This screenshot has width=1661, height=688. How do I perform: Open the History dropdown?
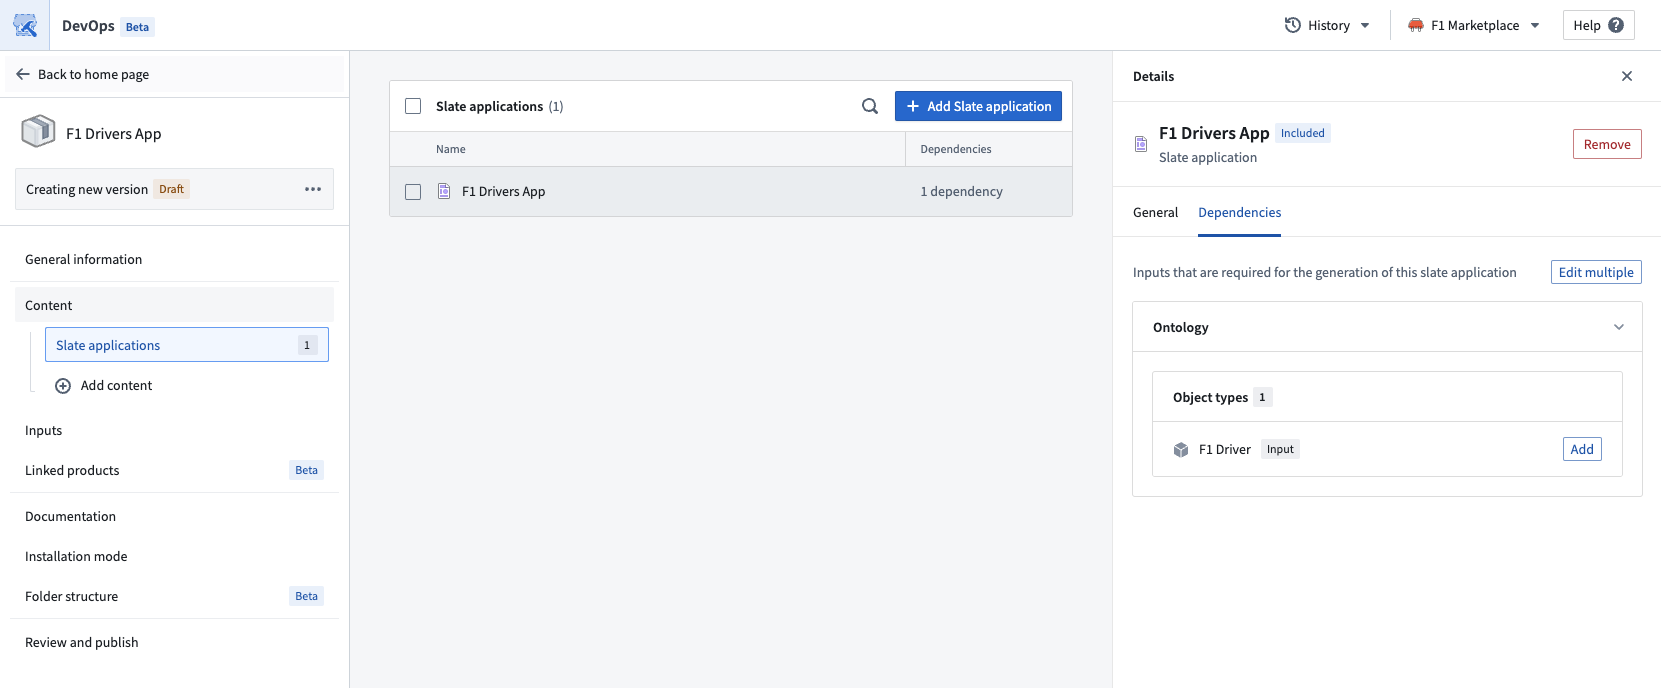1327,25
